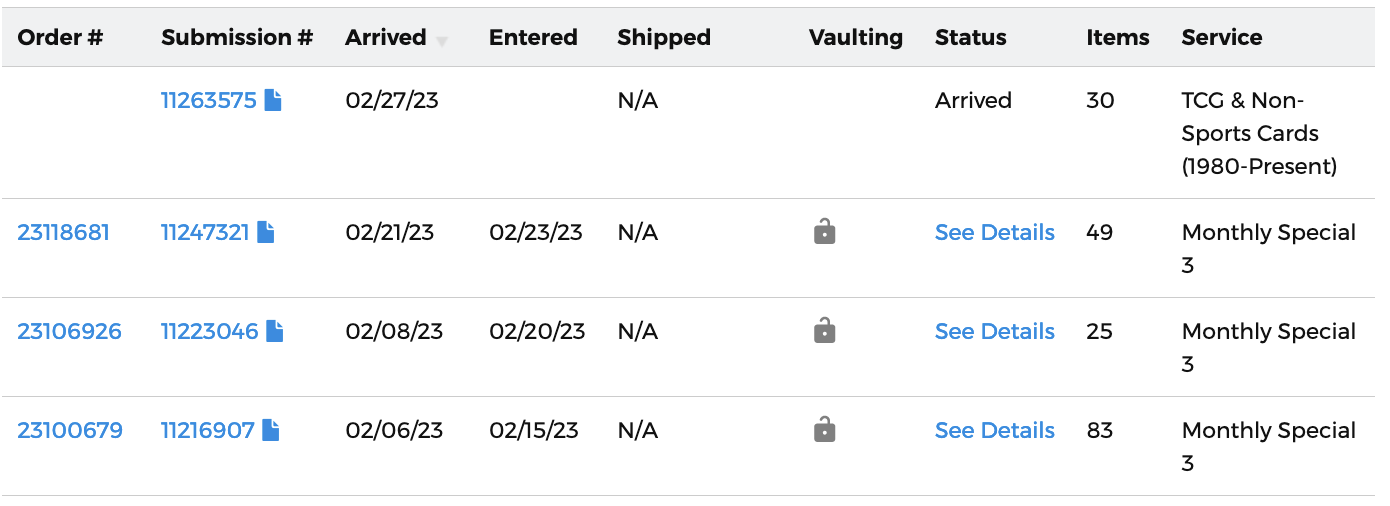Toggle sort arrow on Arrived column

441,41
